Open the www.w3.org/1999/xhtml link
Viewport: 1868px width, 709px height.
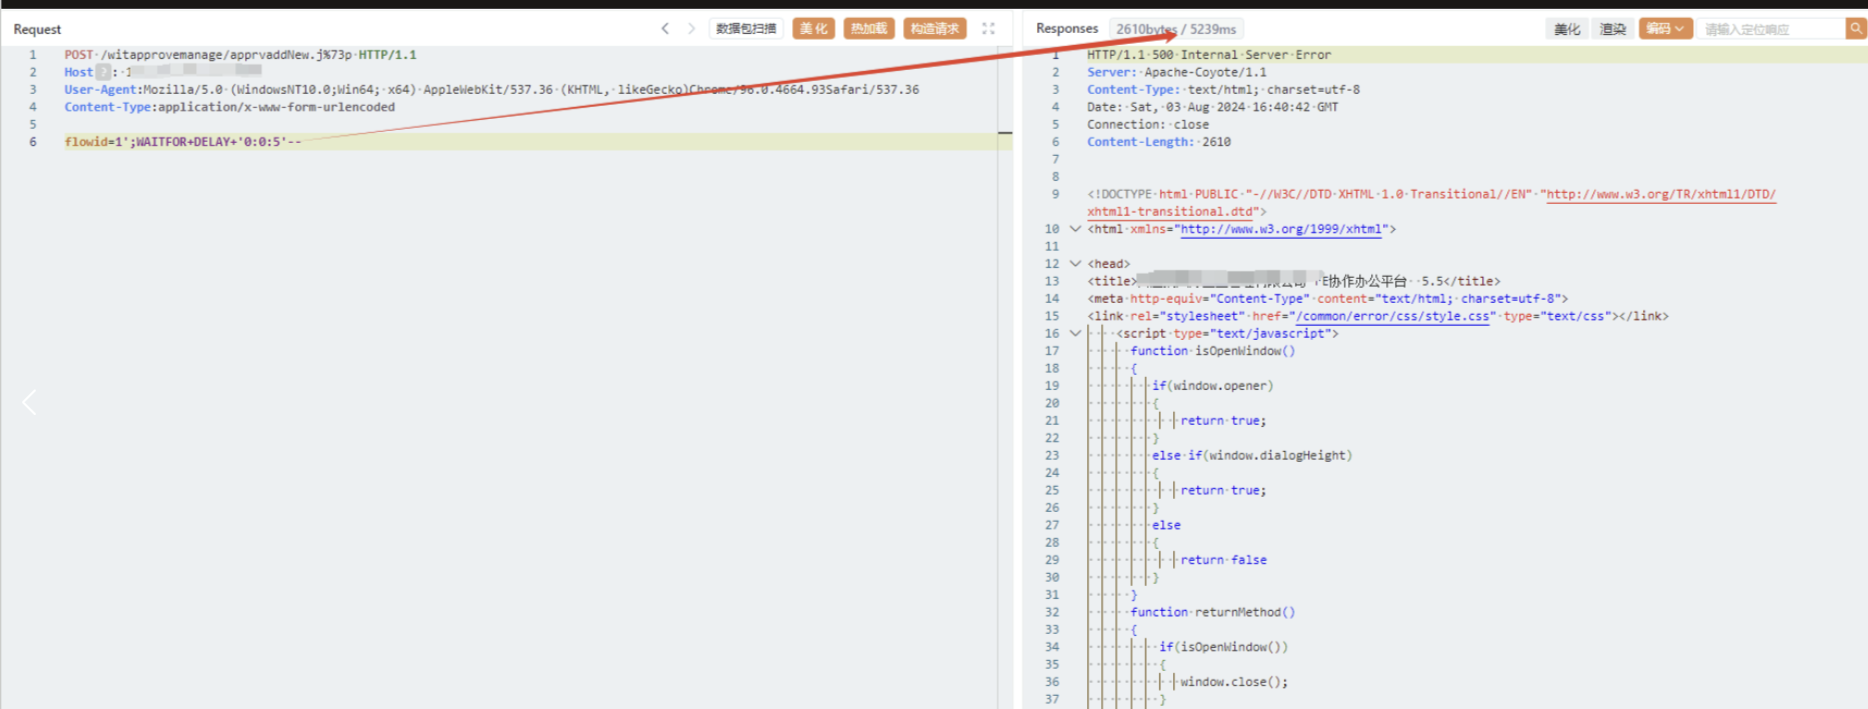(1282, 229)
